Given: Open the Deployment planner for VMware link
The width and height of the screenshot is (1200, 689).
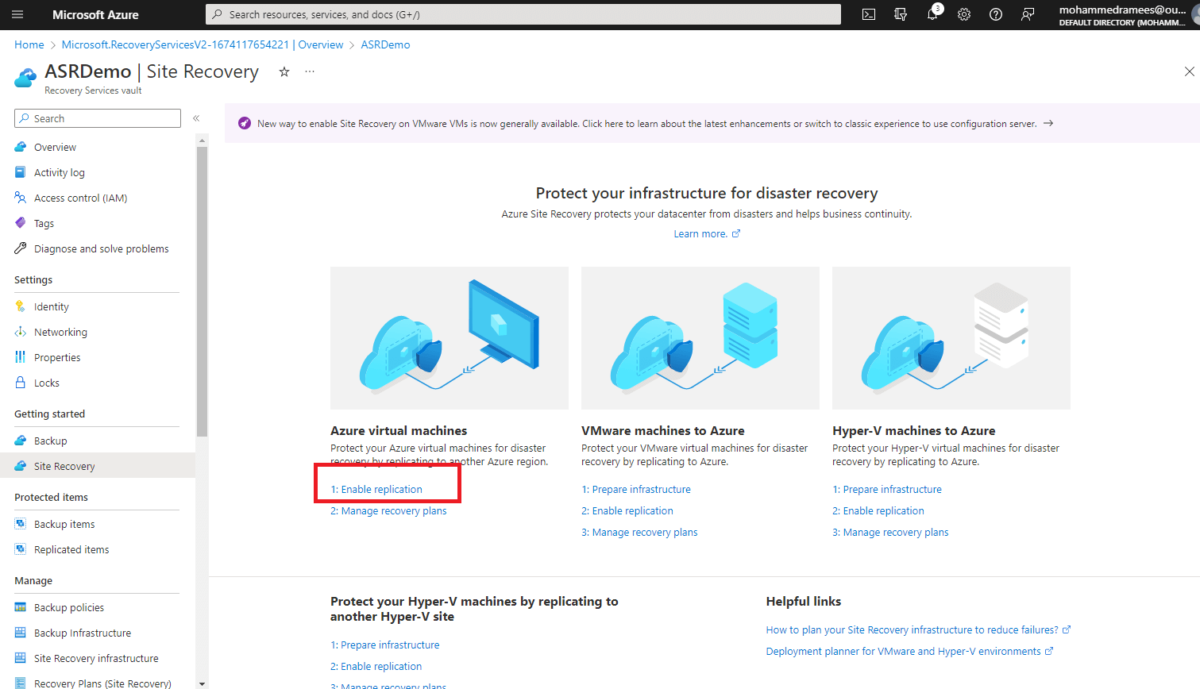Looking at the screenshot, I should tap(905, 651).
